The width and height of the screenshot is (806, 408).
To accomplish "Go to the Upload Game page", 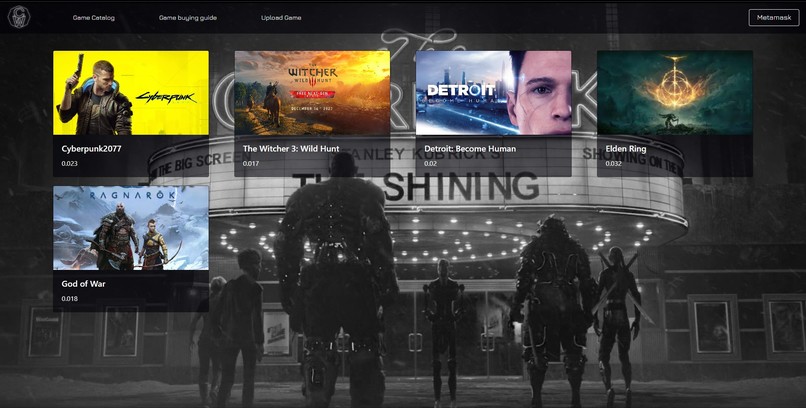I will (x=281, y=17).
